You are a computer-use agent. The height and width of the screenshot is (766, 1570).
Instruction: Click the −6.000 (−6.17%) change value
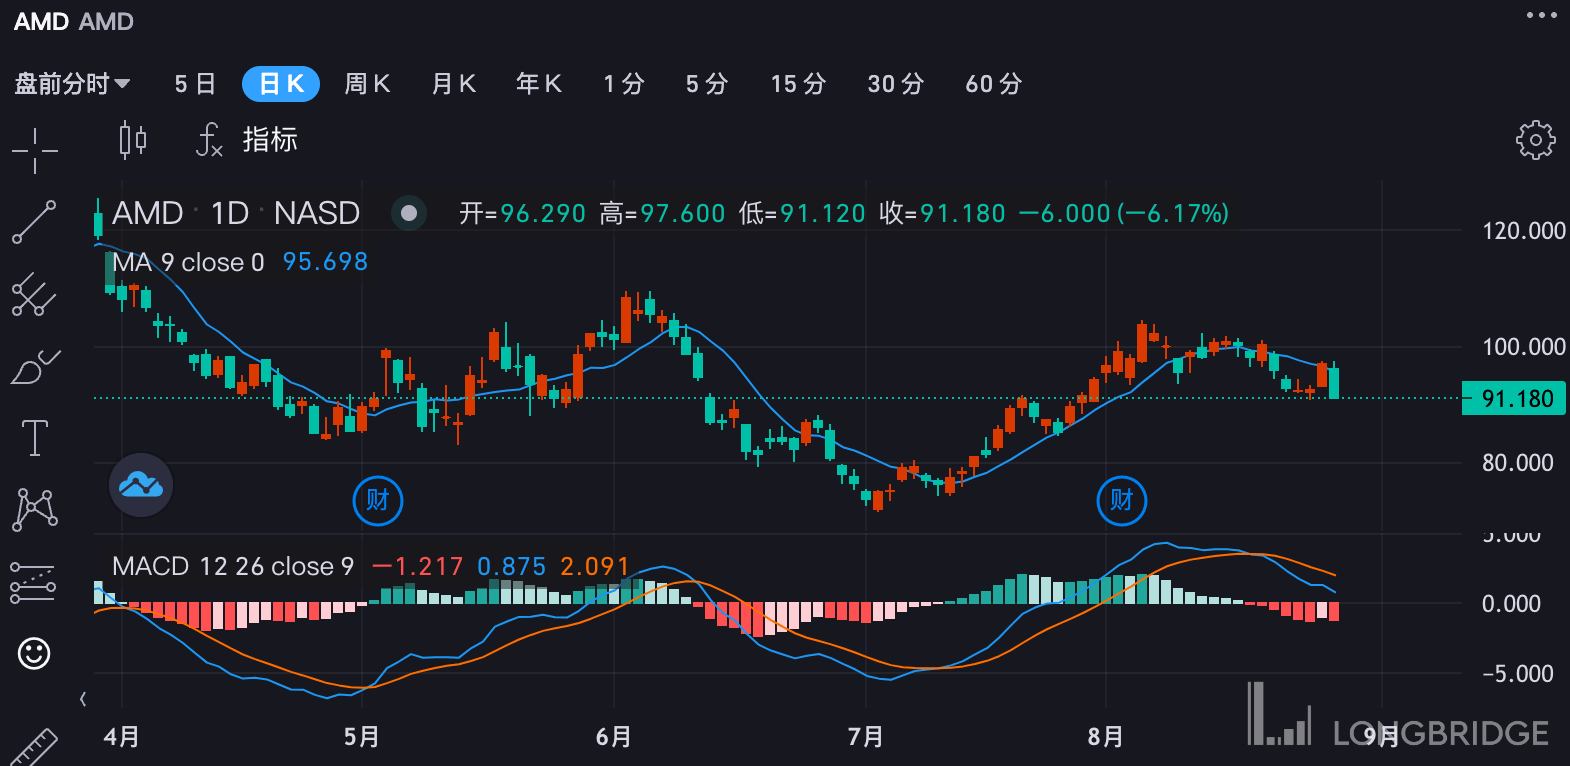point(1124,214)
